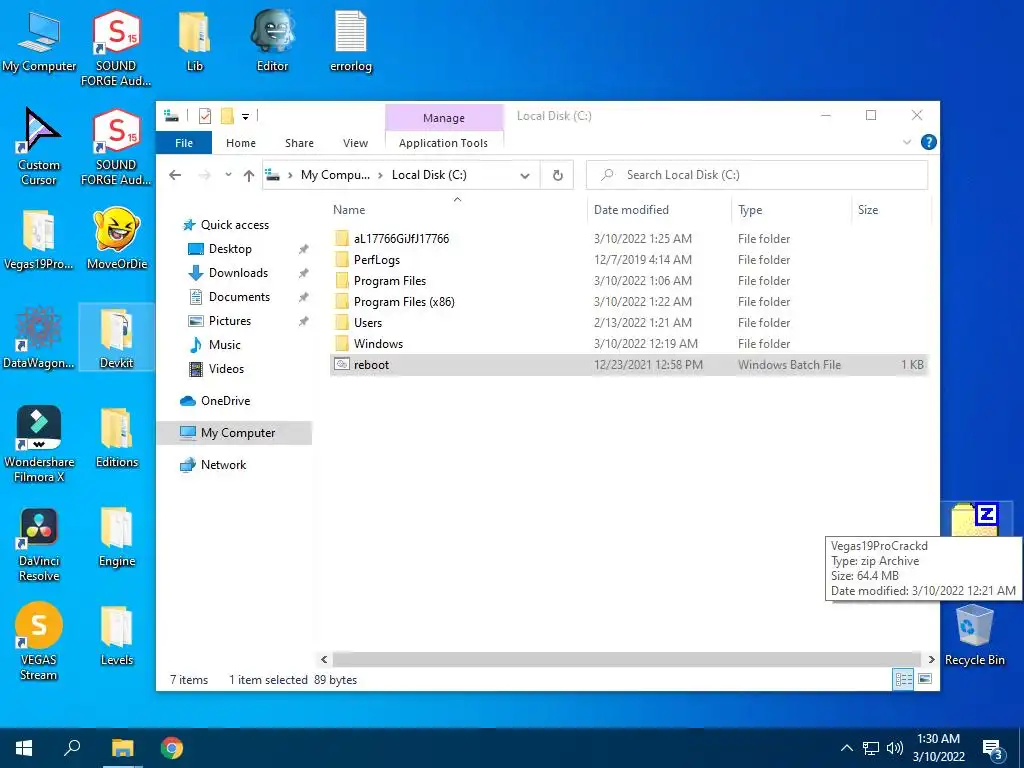Click the New folder quick access icon
Screen dimensions: 1024x768
[x=227, y=116]
